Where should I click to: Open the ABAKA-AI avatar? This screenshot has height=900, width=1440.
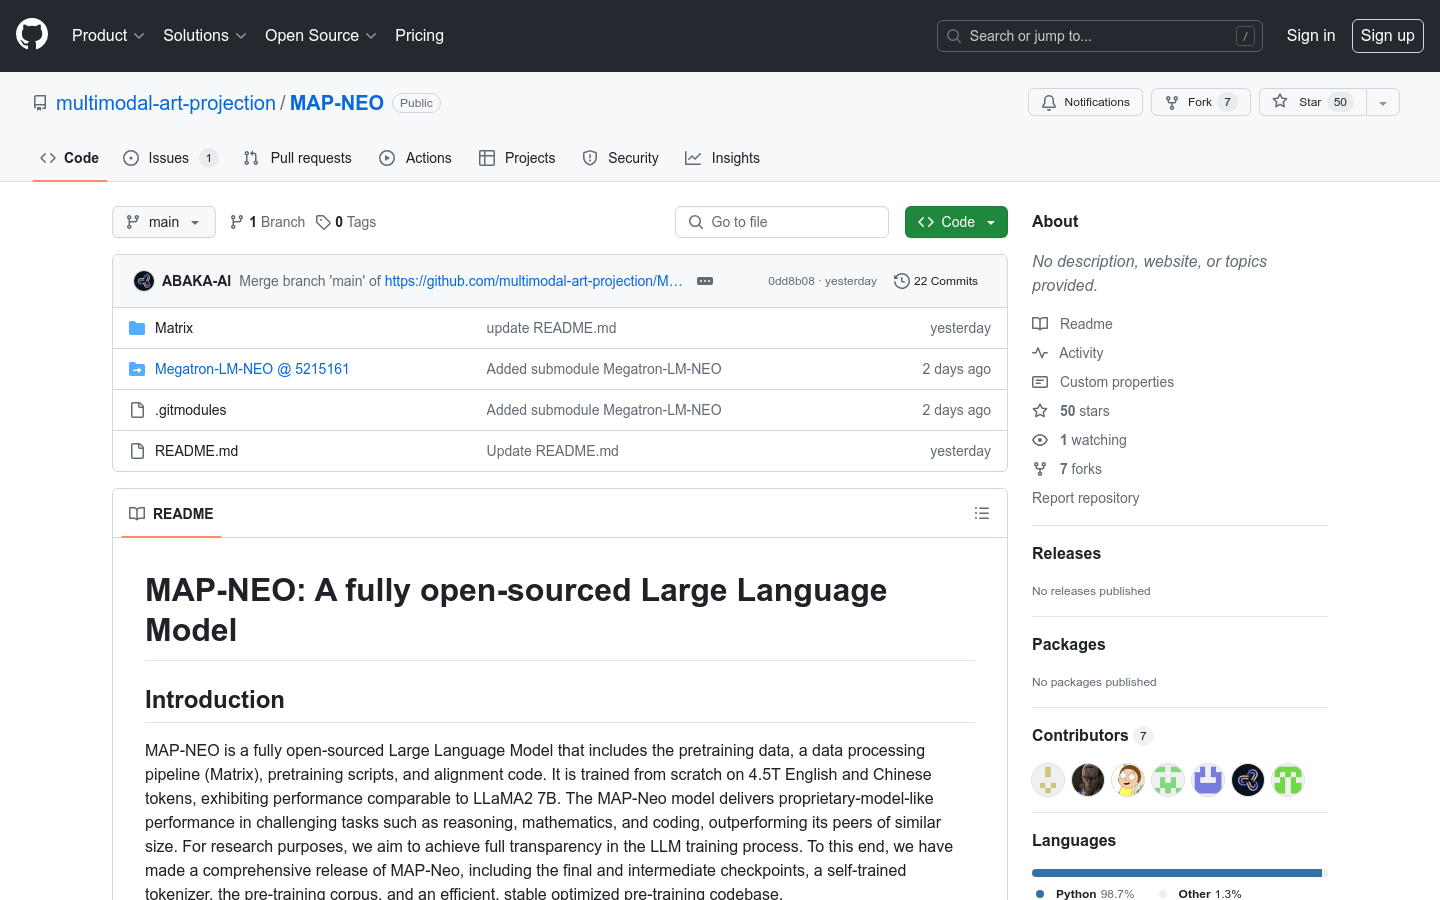[x=144, y=281]
